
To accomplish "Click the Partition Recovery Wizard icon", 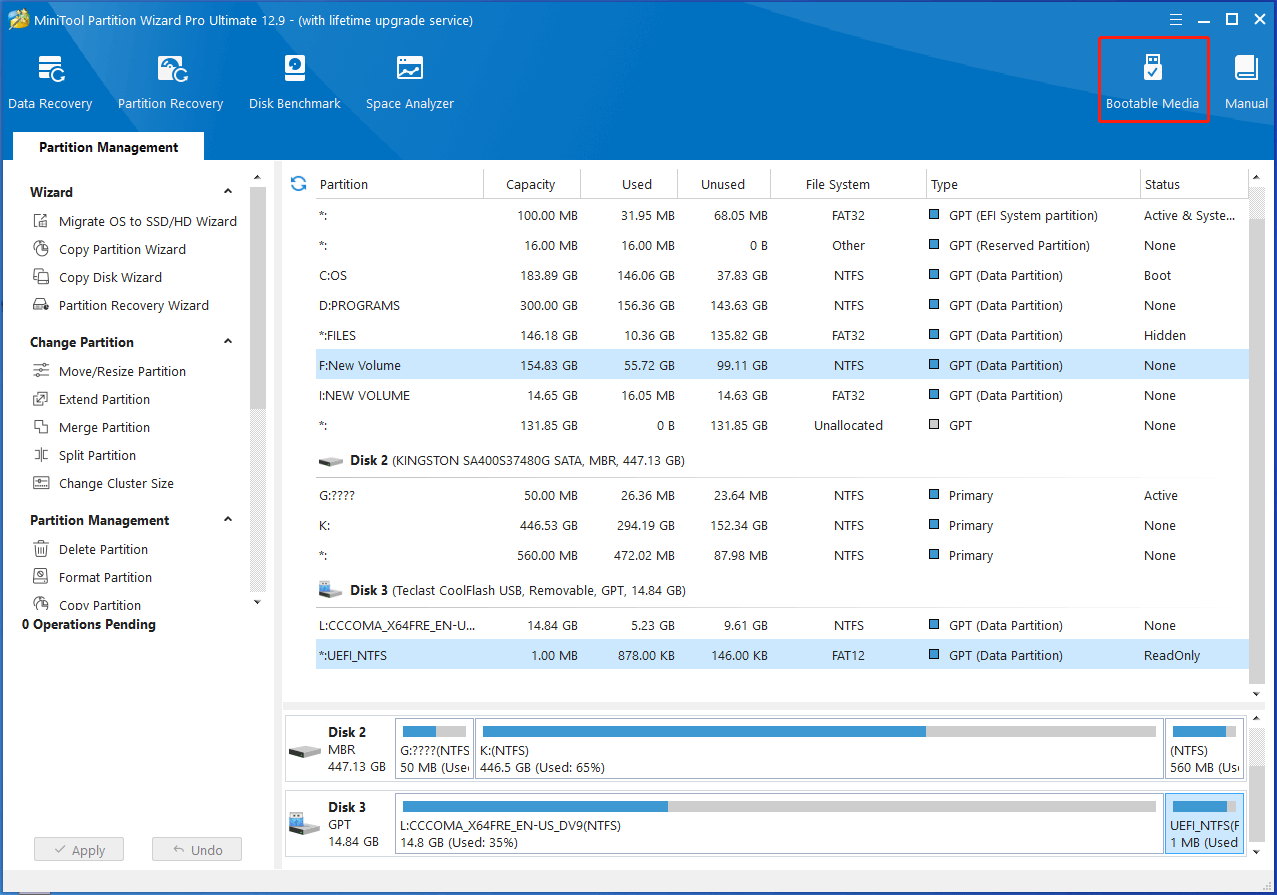I will (41, 305).
